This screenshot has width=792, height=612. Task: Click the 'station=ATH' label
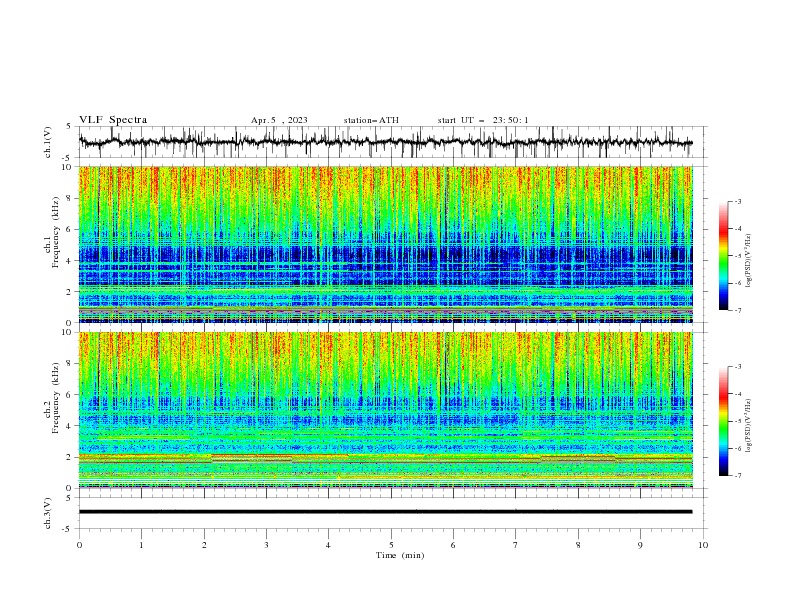click(x=371, y=120)
